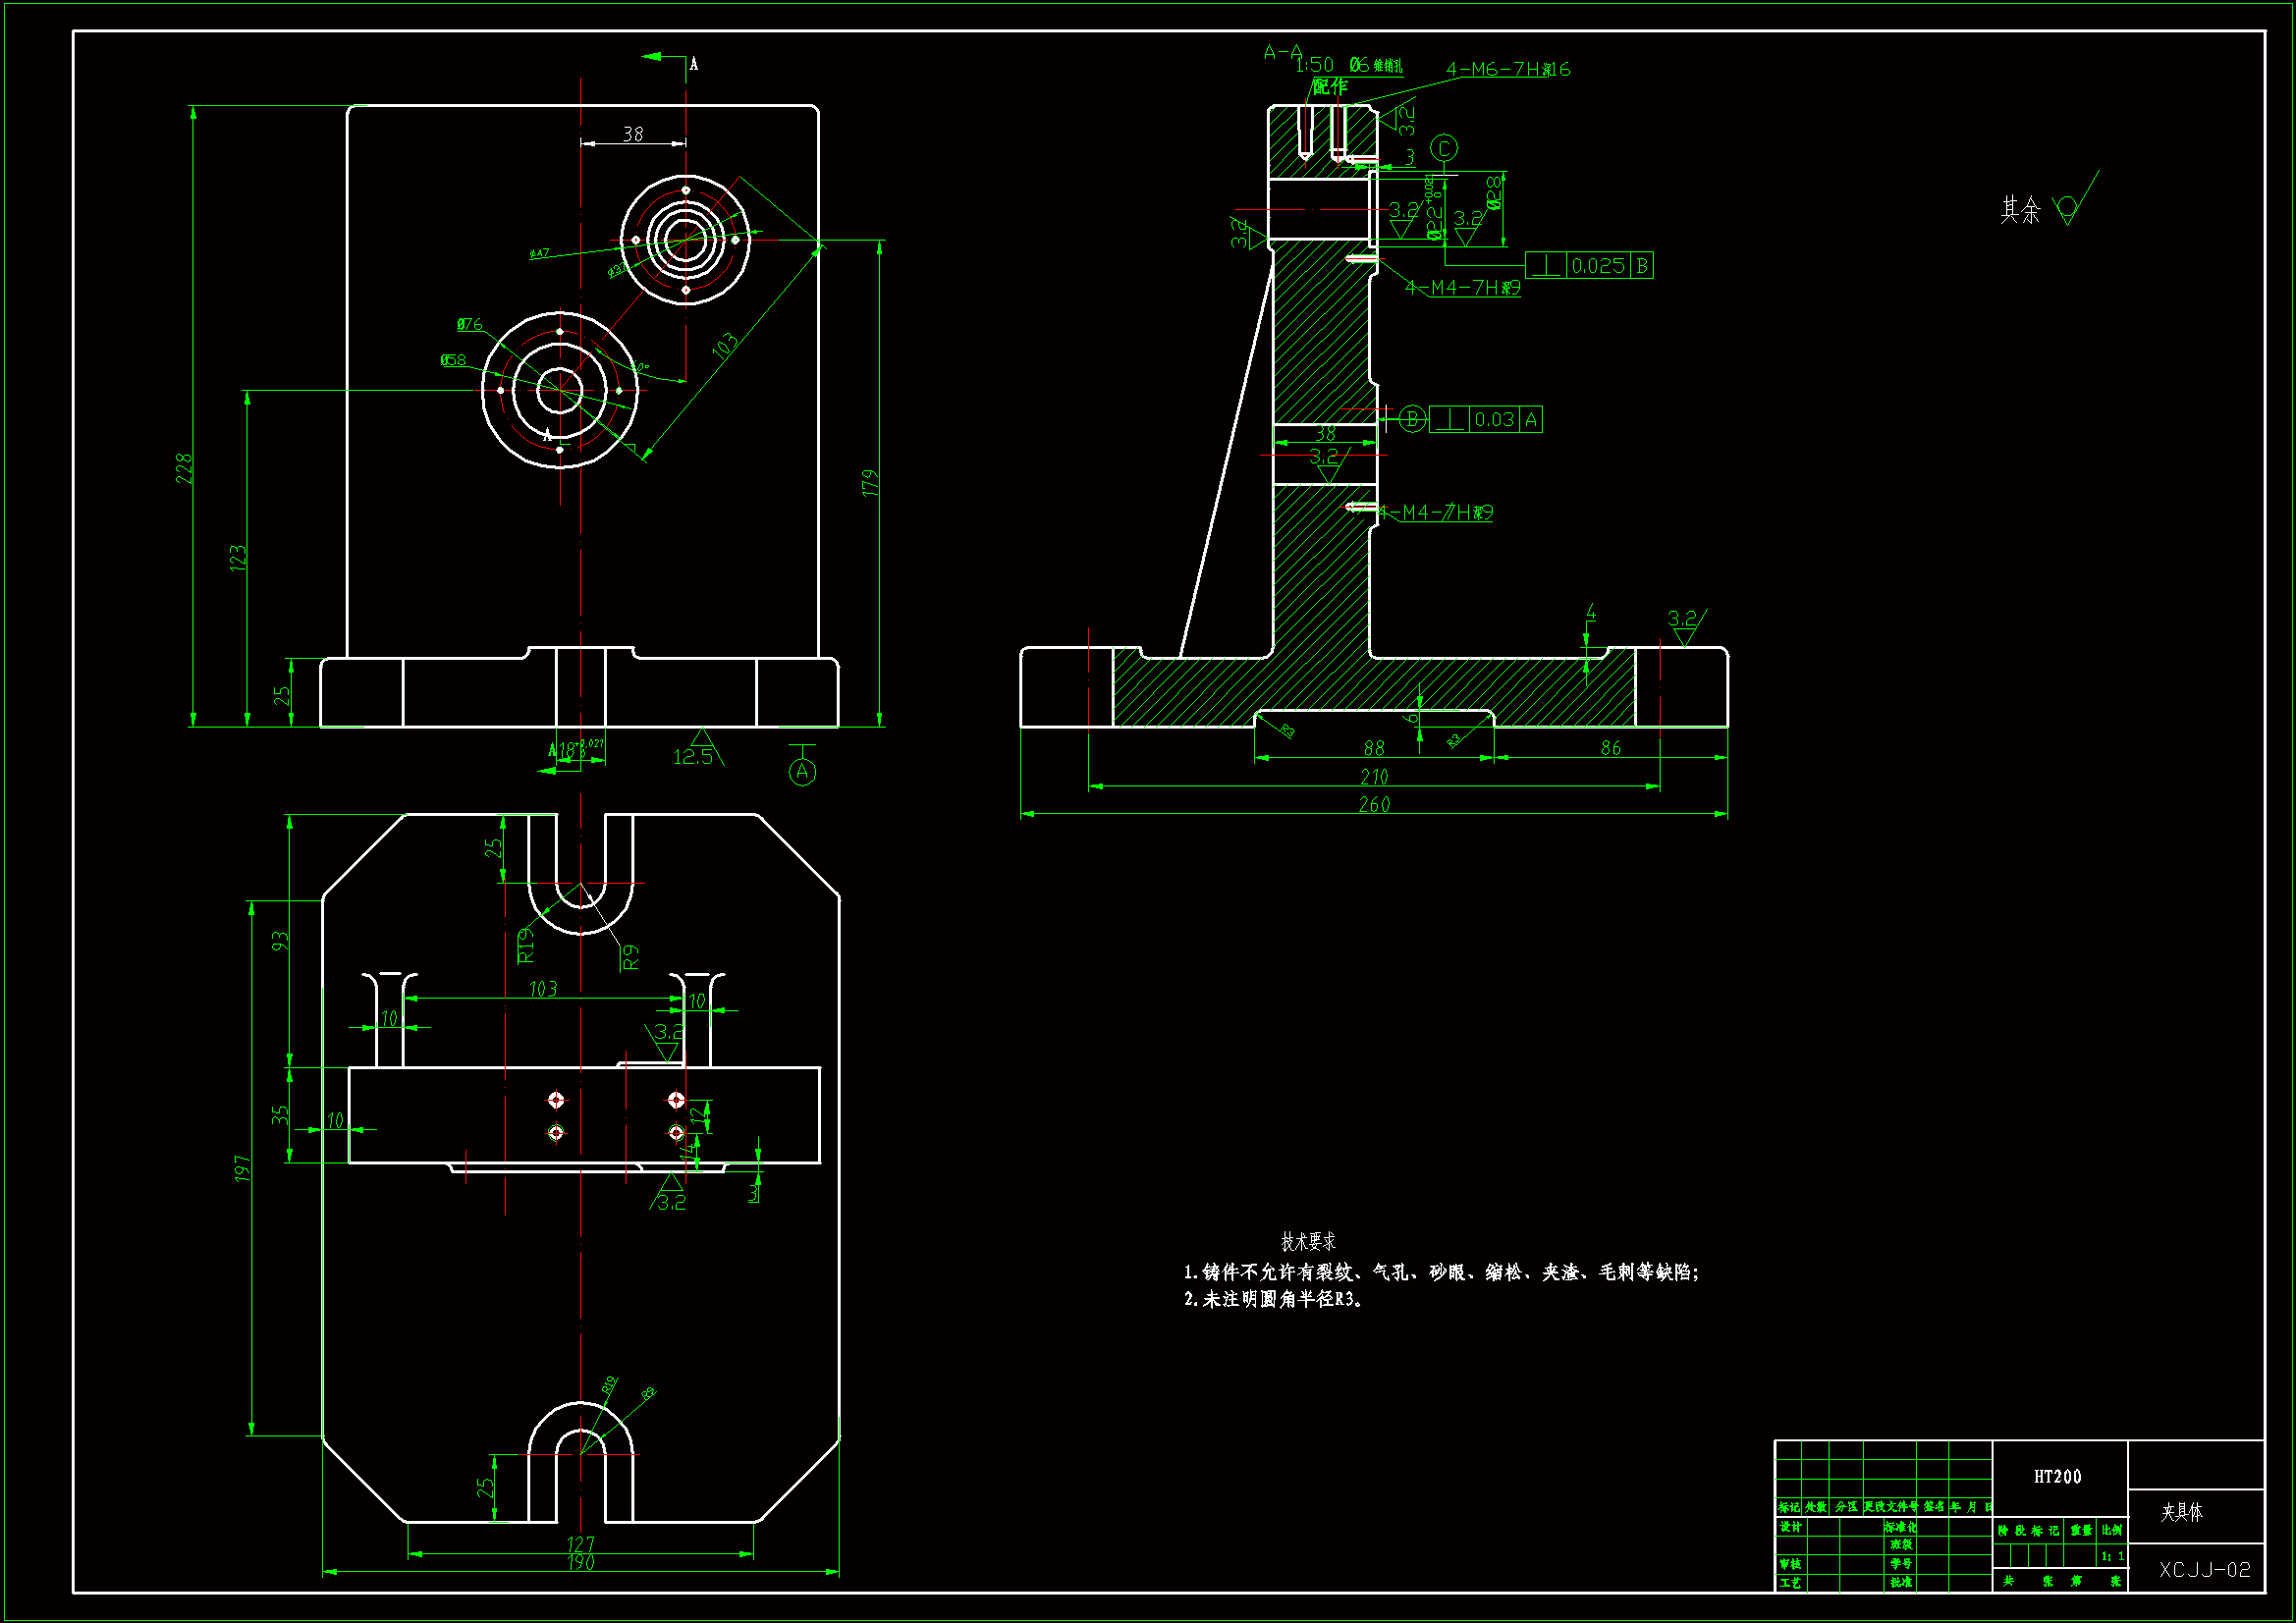This screenshot has height=1623, width=2296.
Task: Click the 技术要求 heading text
Action: pyautogui.click(x=1308, y=1242)
